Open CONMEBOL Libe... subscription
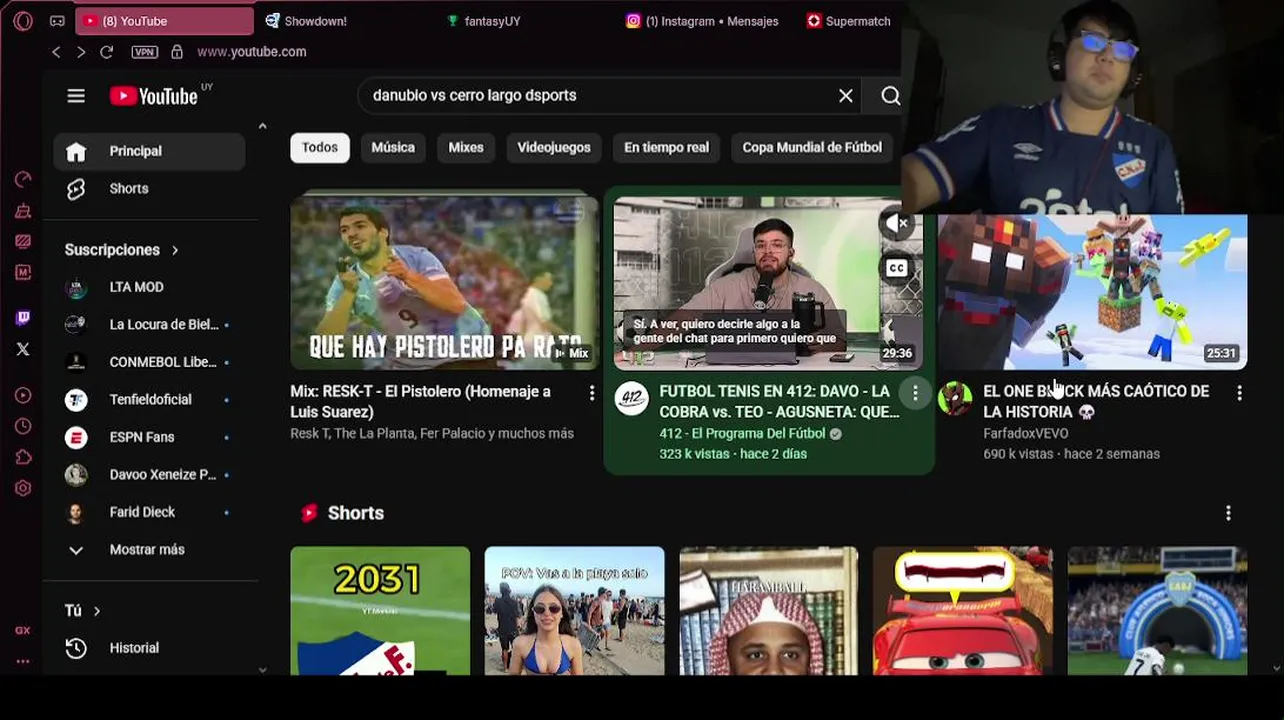 pos(149,362)
